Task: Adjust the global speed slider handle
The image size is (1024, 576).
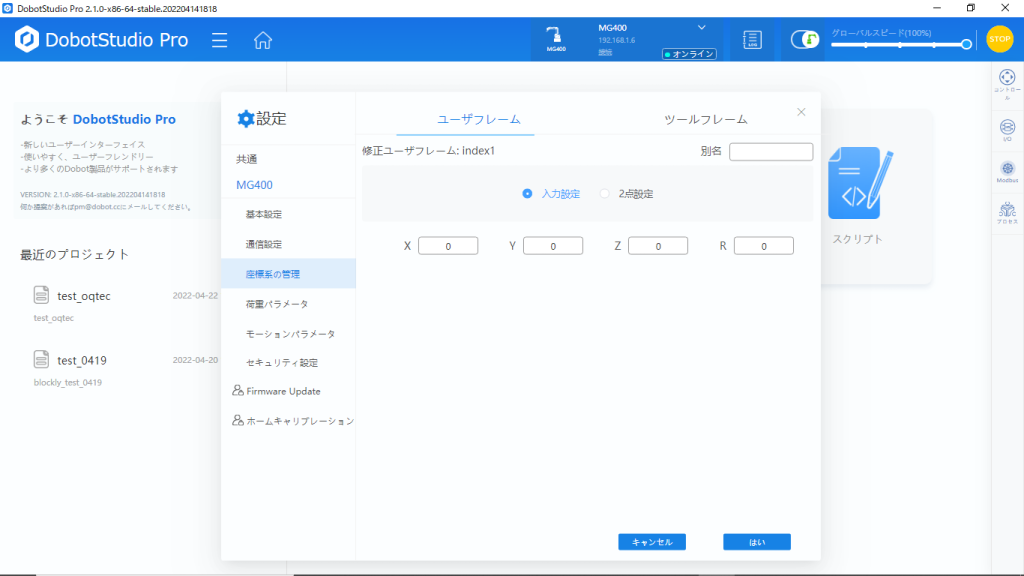Action: 966,44
